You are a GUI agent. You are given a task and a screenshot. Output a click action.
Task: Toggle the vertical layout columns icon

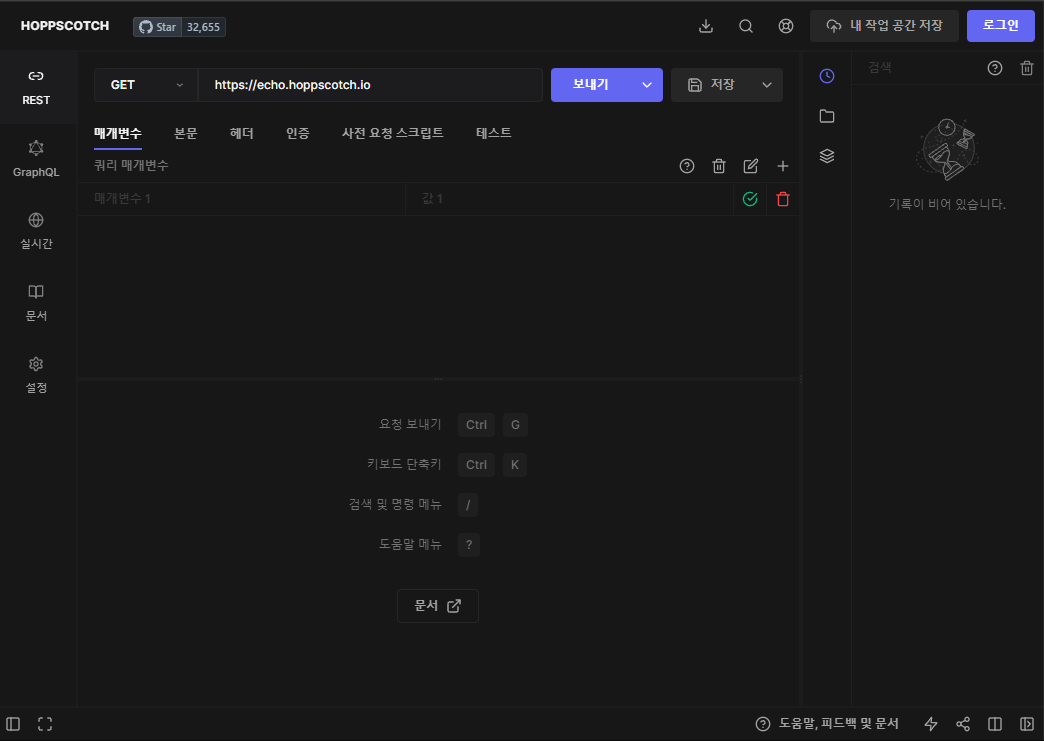[x=995, y=724]
